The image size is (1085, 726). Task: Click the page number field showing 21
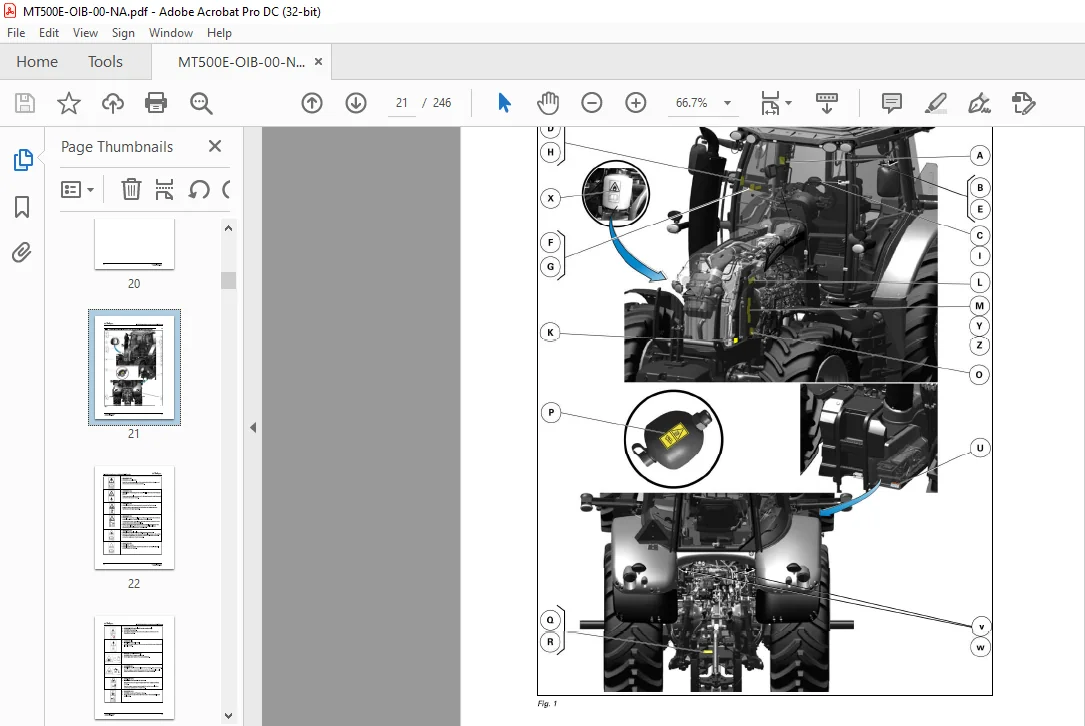coord(401,103)
